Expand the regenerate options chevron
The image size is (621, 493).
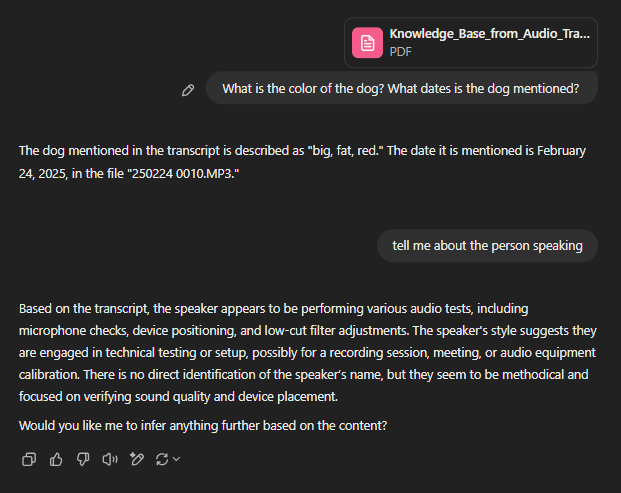[177, 459]
